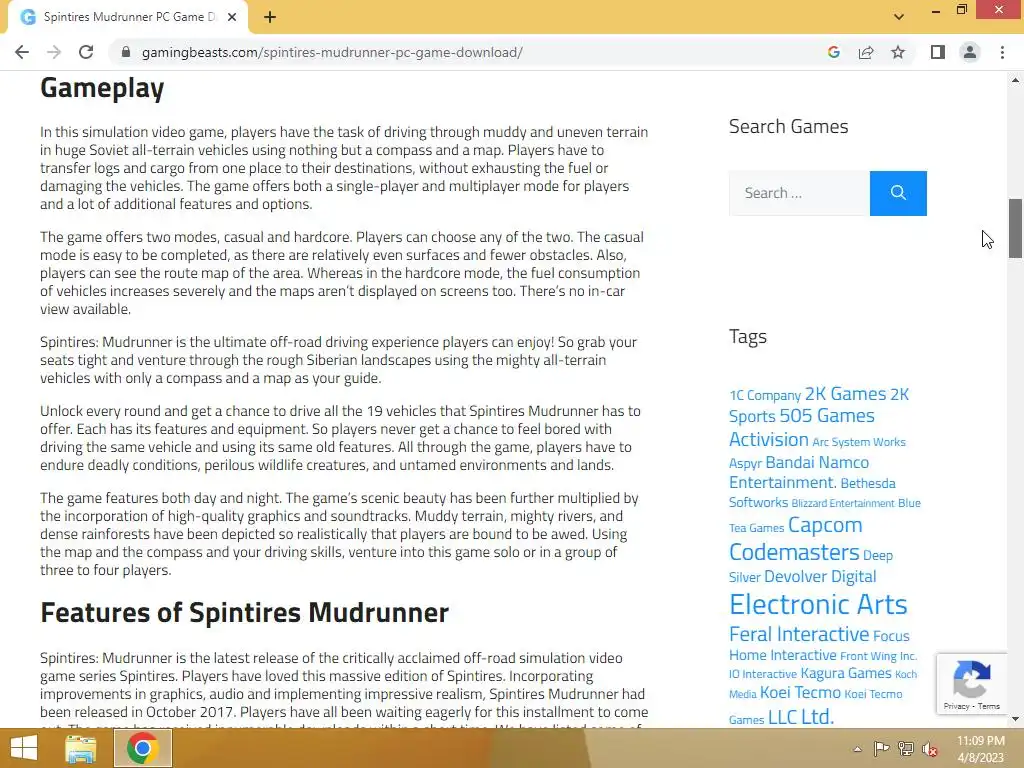Open the Windows Start menu
This screenshot has width=1024, height=768.
click(24, 748)
